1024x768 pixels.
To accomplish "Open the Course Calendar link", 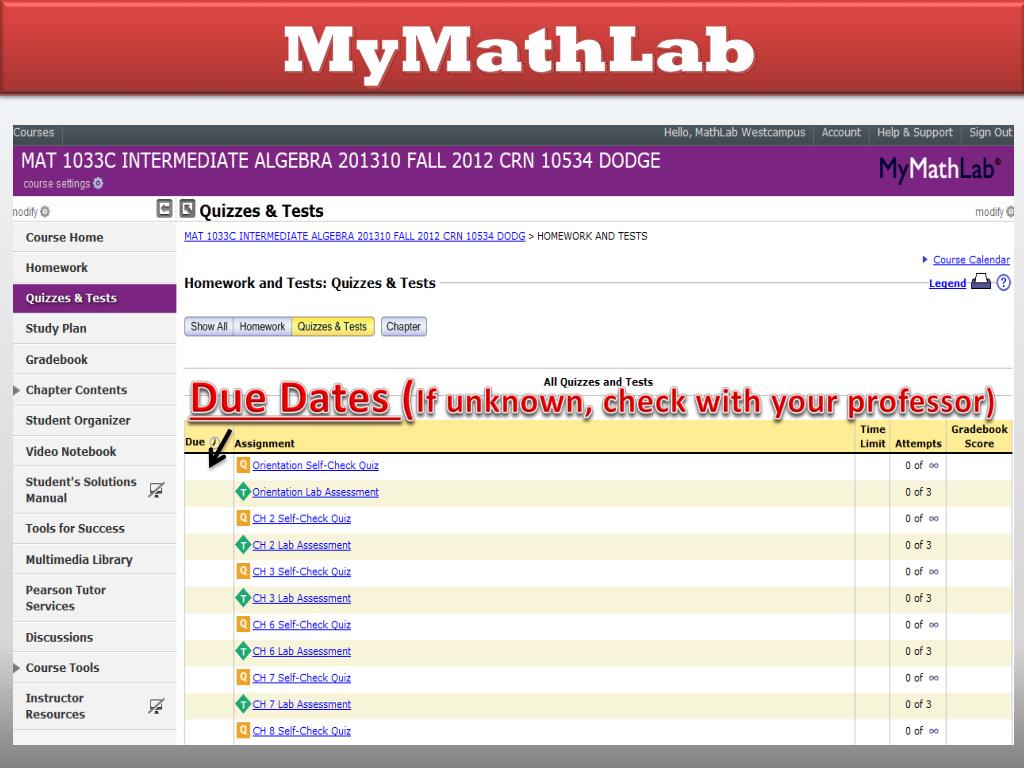I will (971, 259).
